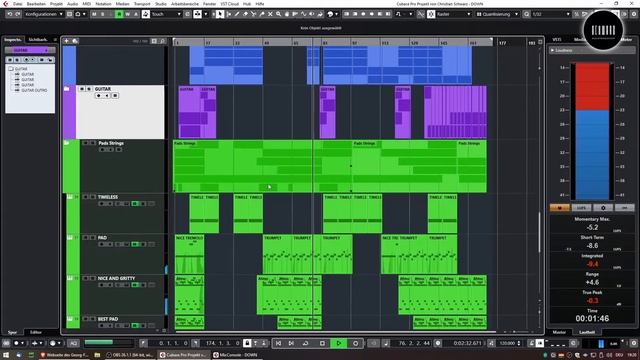This screenshot has width=640, height=360.
Task: Open the Raster snap type dropdown
Action: click(453, 14)
